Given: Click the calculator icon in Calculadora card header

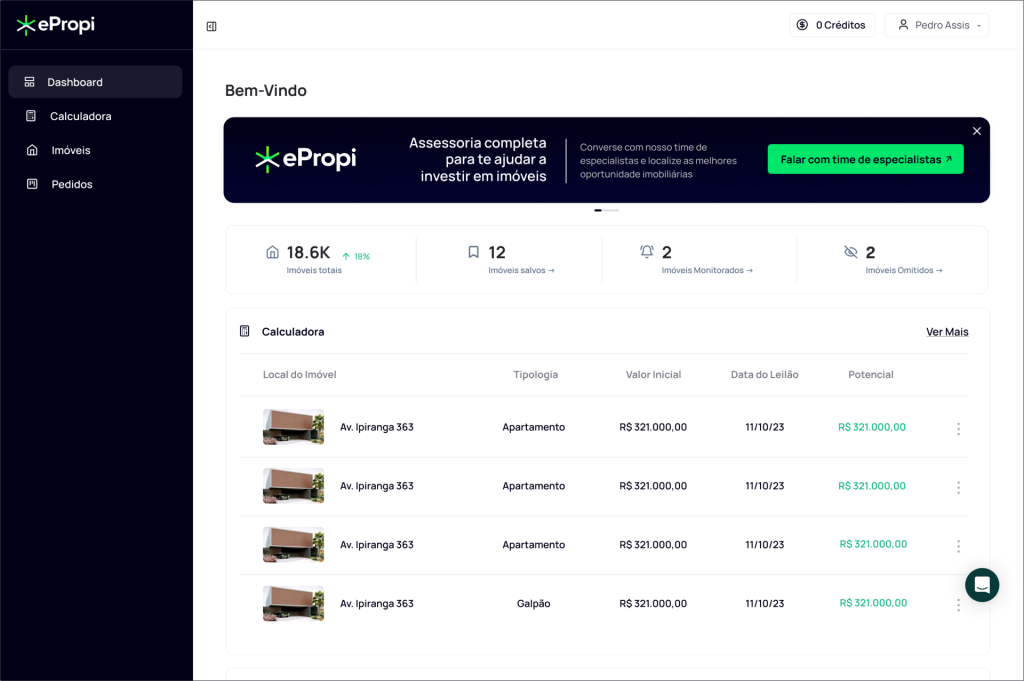Looking at the screenshot, I should click(245, 331).
